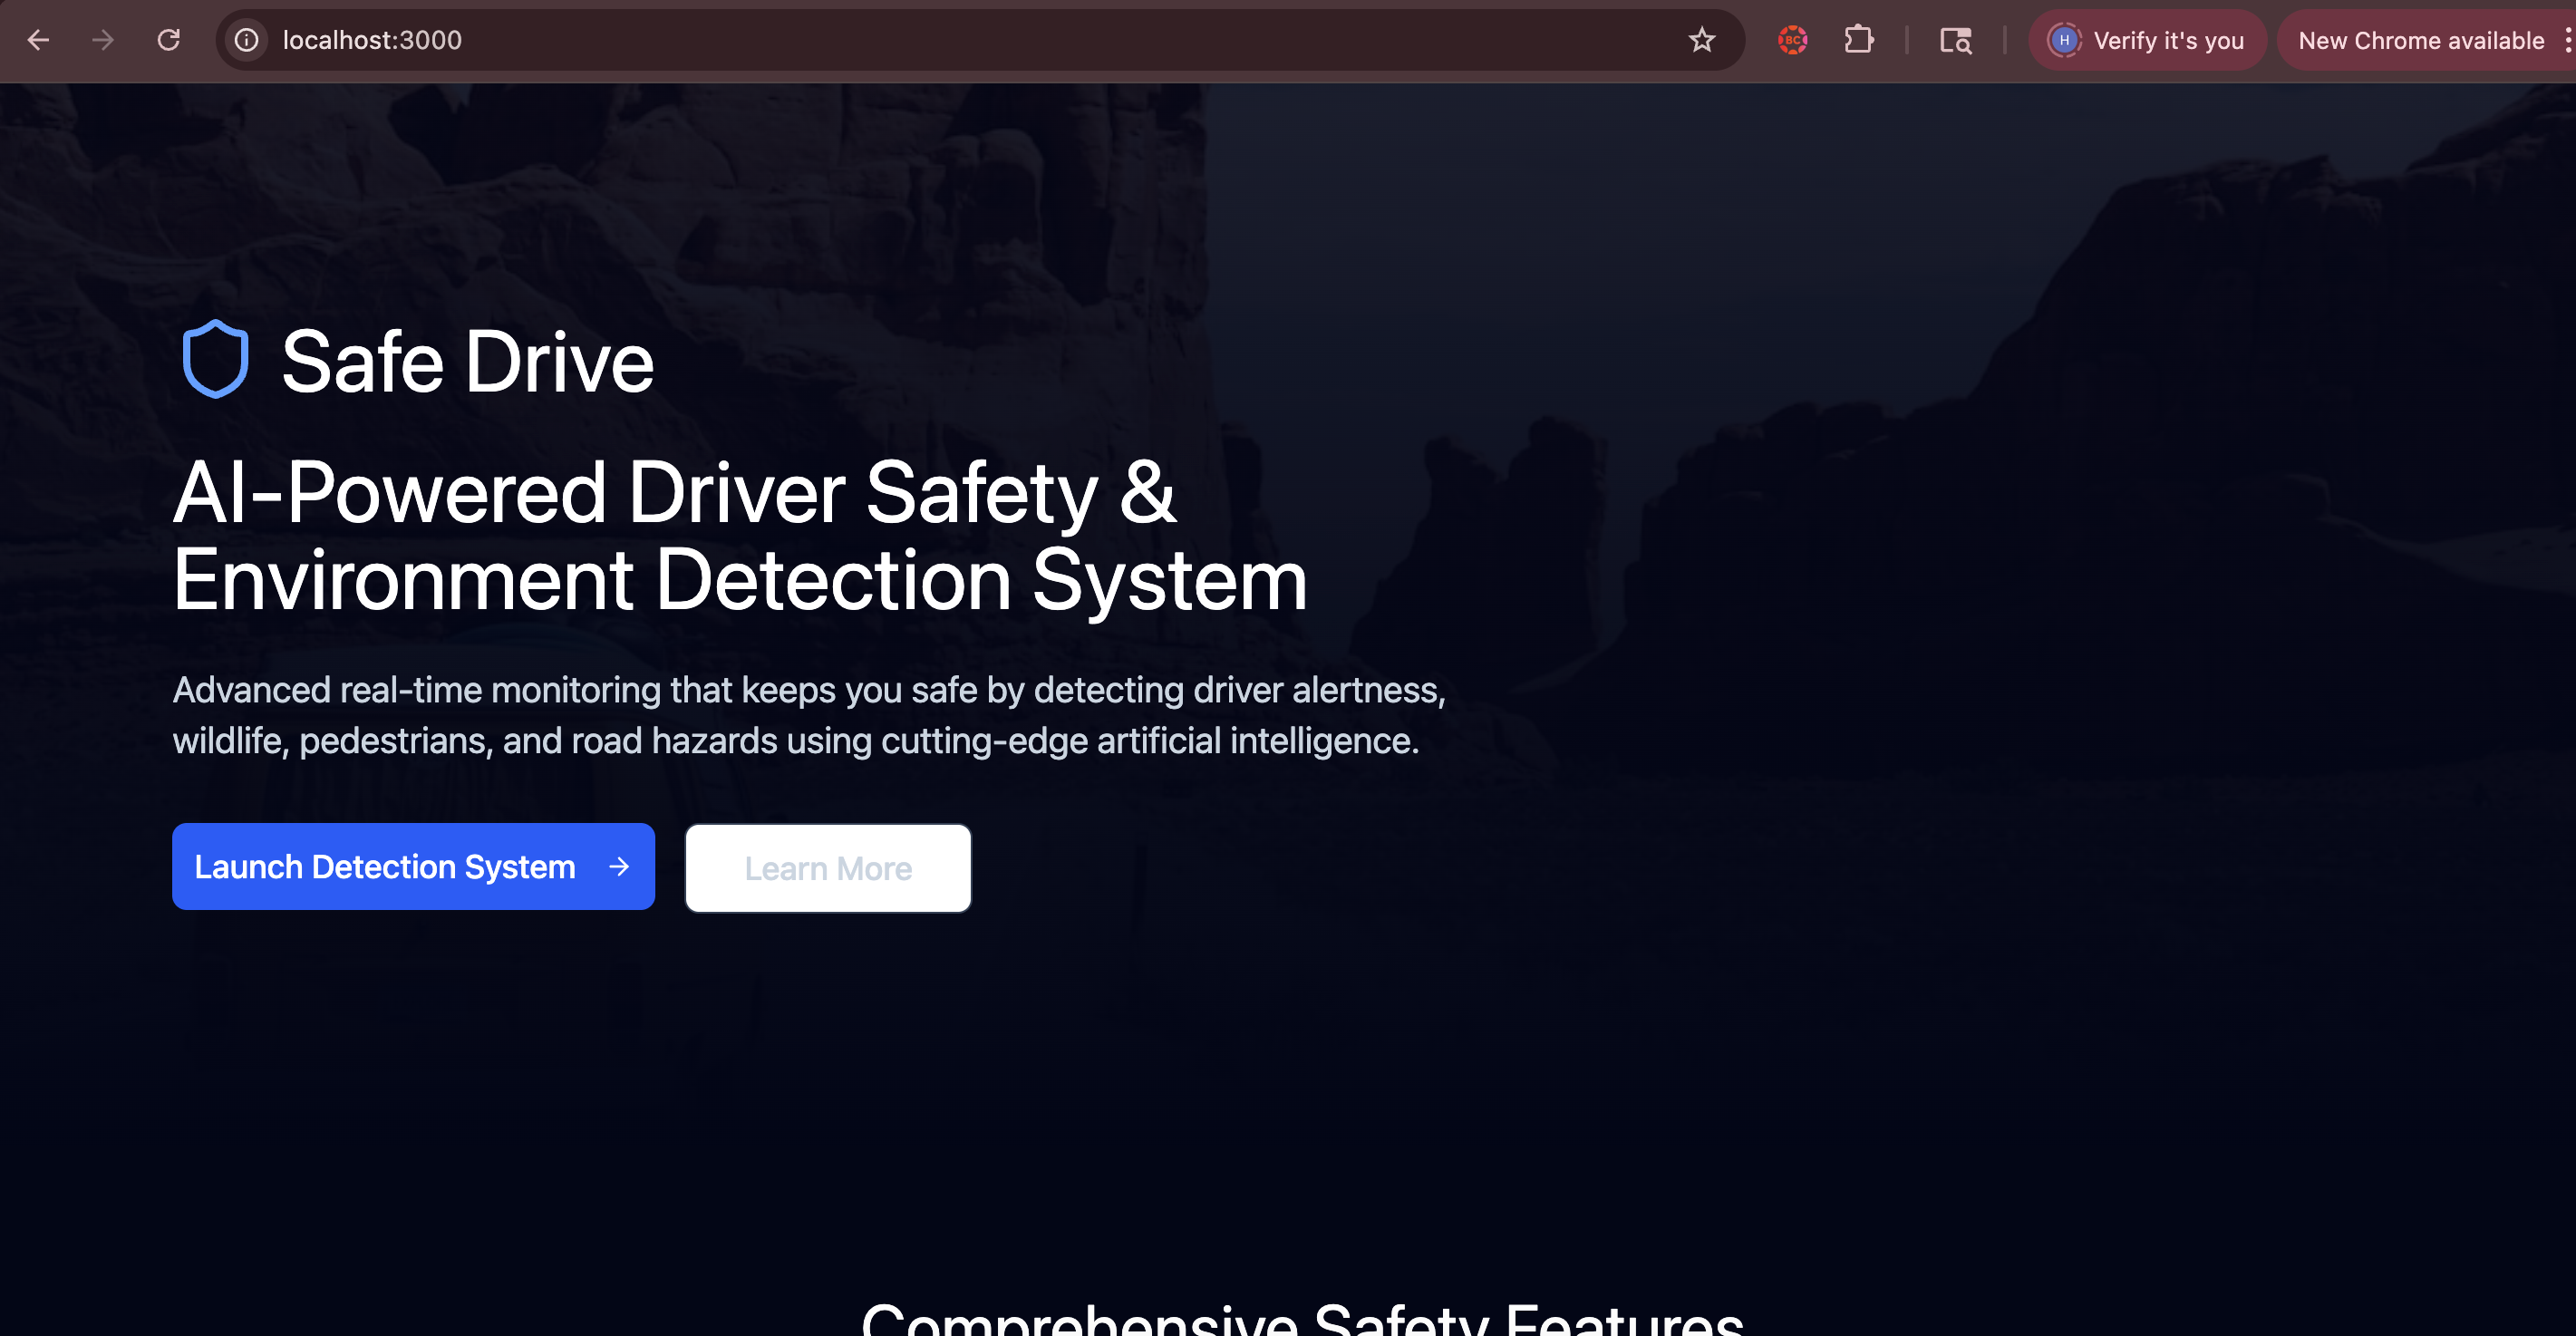This screenshot has height=1336, width=2576.
Task: Click the Learn More button
Action: 827,868
